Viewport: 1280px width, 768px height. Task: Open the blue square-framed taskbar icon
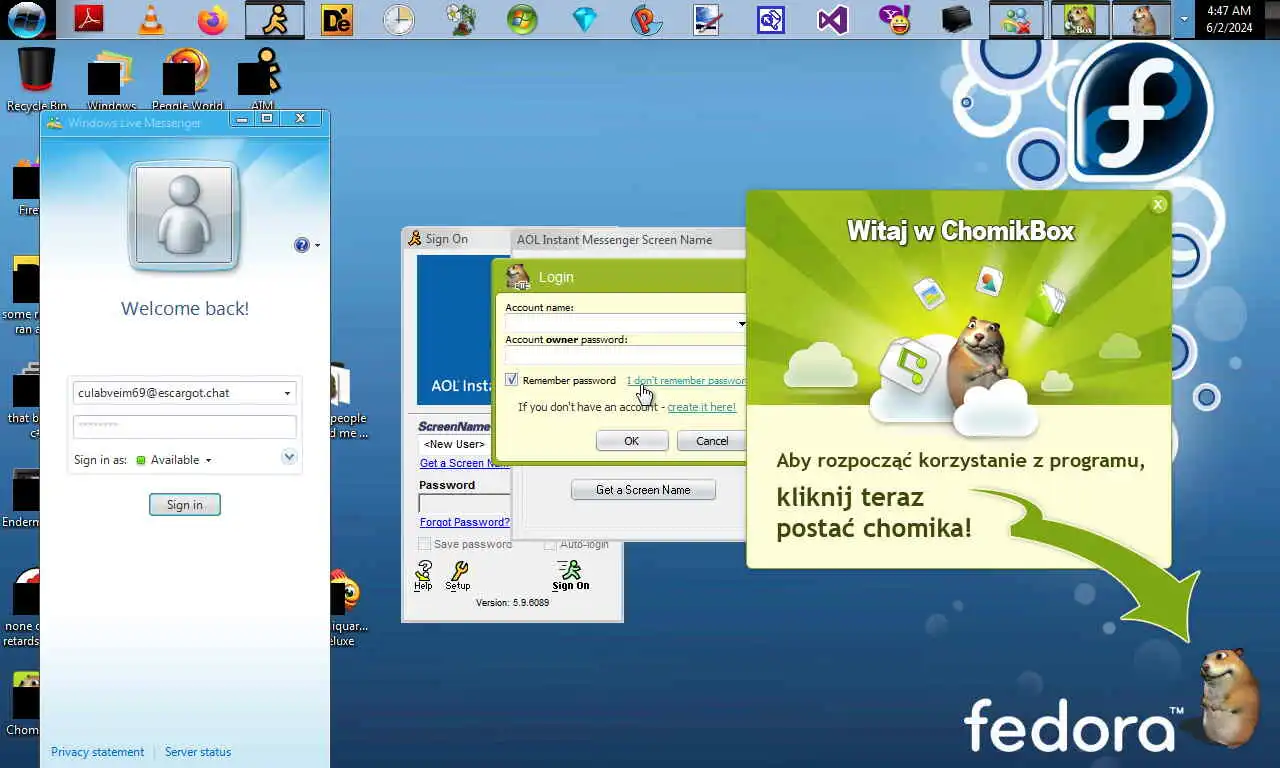(770, 19)
